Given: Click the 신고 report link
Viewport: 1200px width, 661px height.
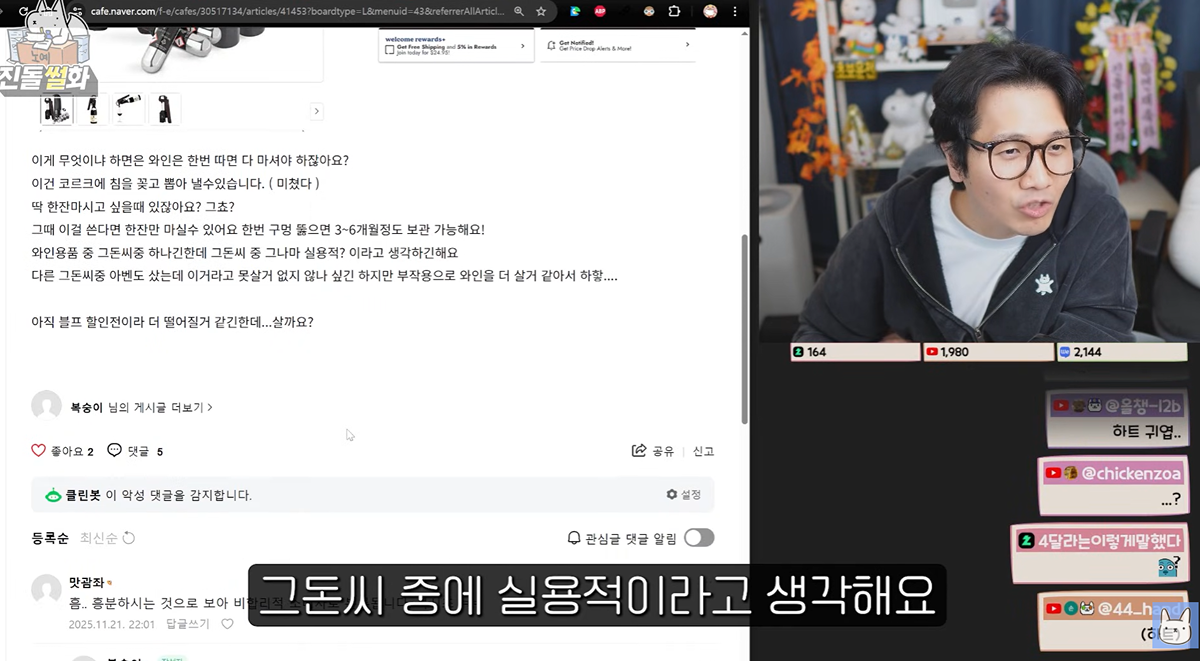Looking at the screenshot, I should [x=704, y=451].
